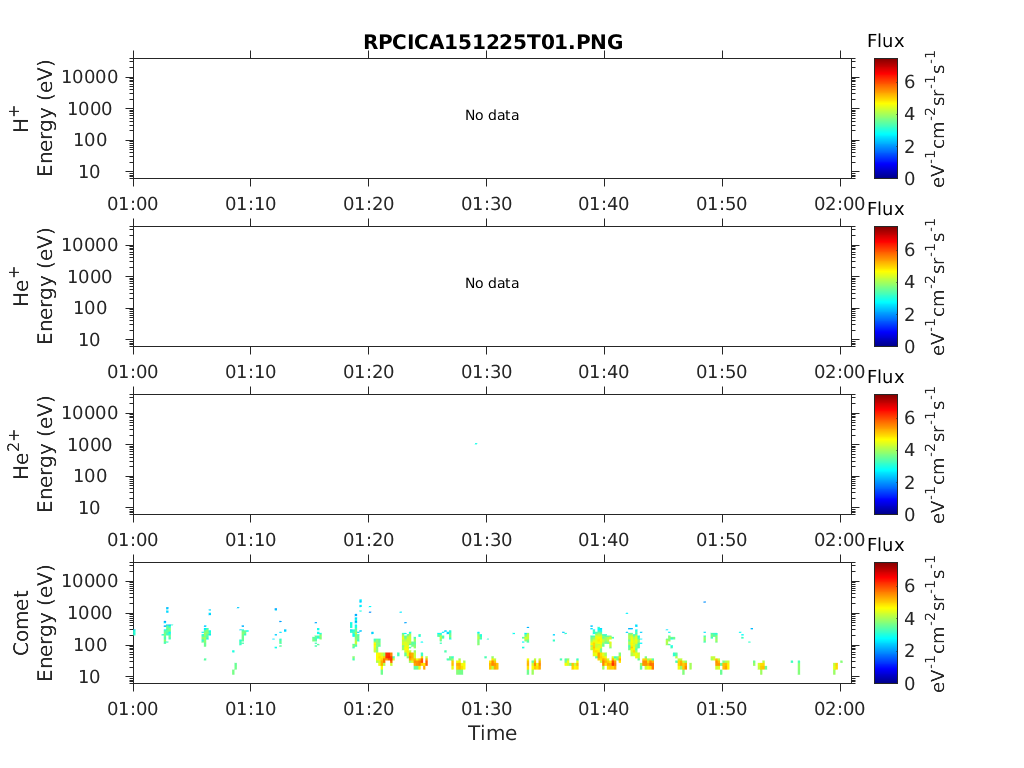Click the He2+ panel flux colorbar

pyautogui.click(x=886, y=454)
